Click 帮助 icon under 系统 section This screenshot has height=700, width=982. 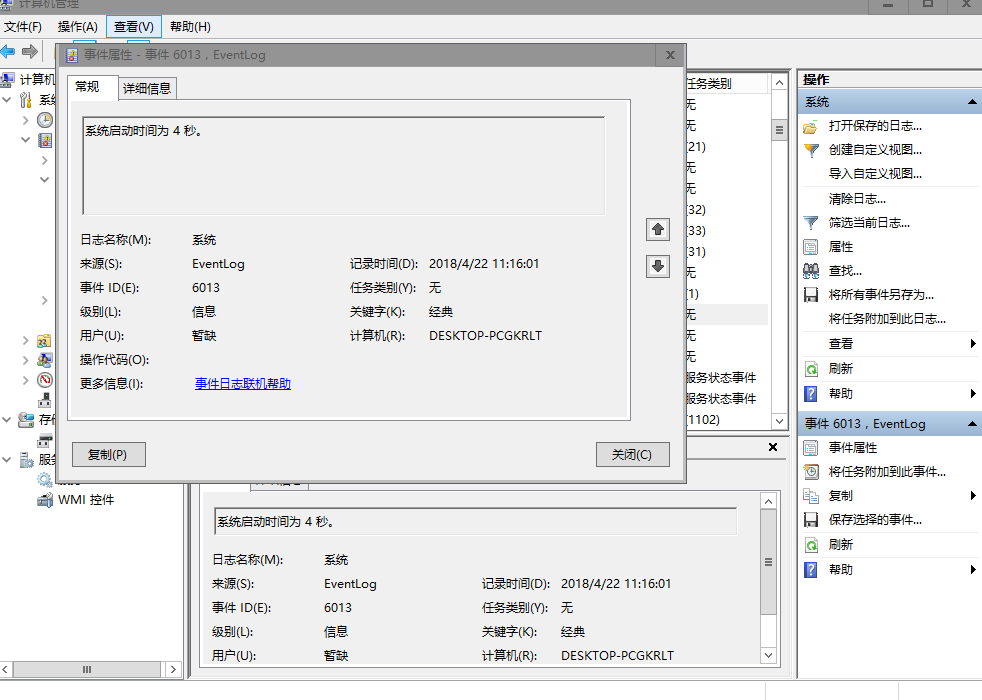point(810,394)
